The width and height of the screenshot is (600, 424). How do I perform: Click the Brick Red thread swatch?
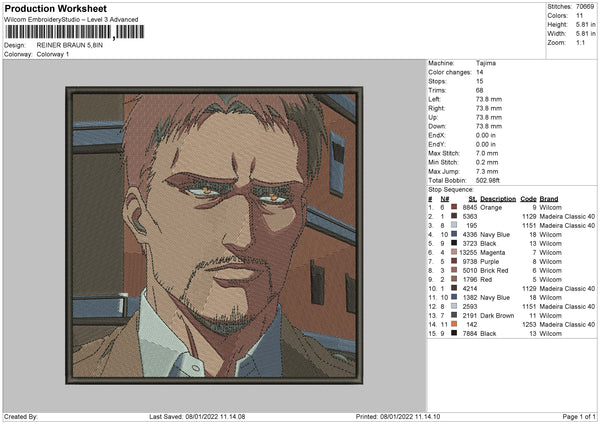tap(454, 271)
